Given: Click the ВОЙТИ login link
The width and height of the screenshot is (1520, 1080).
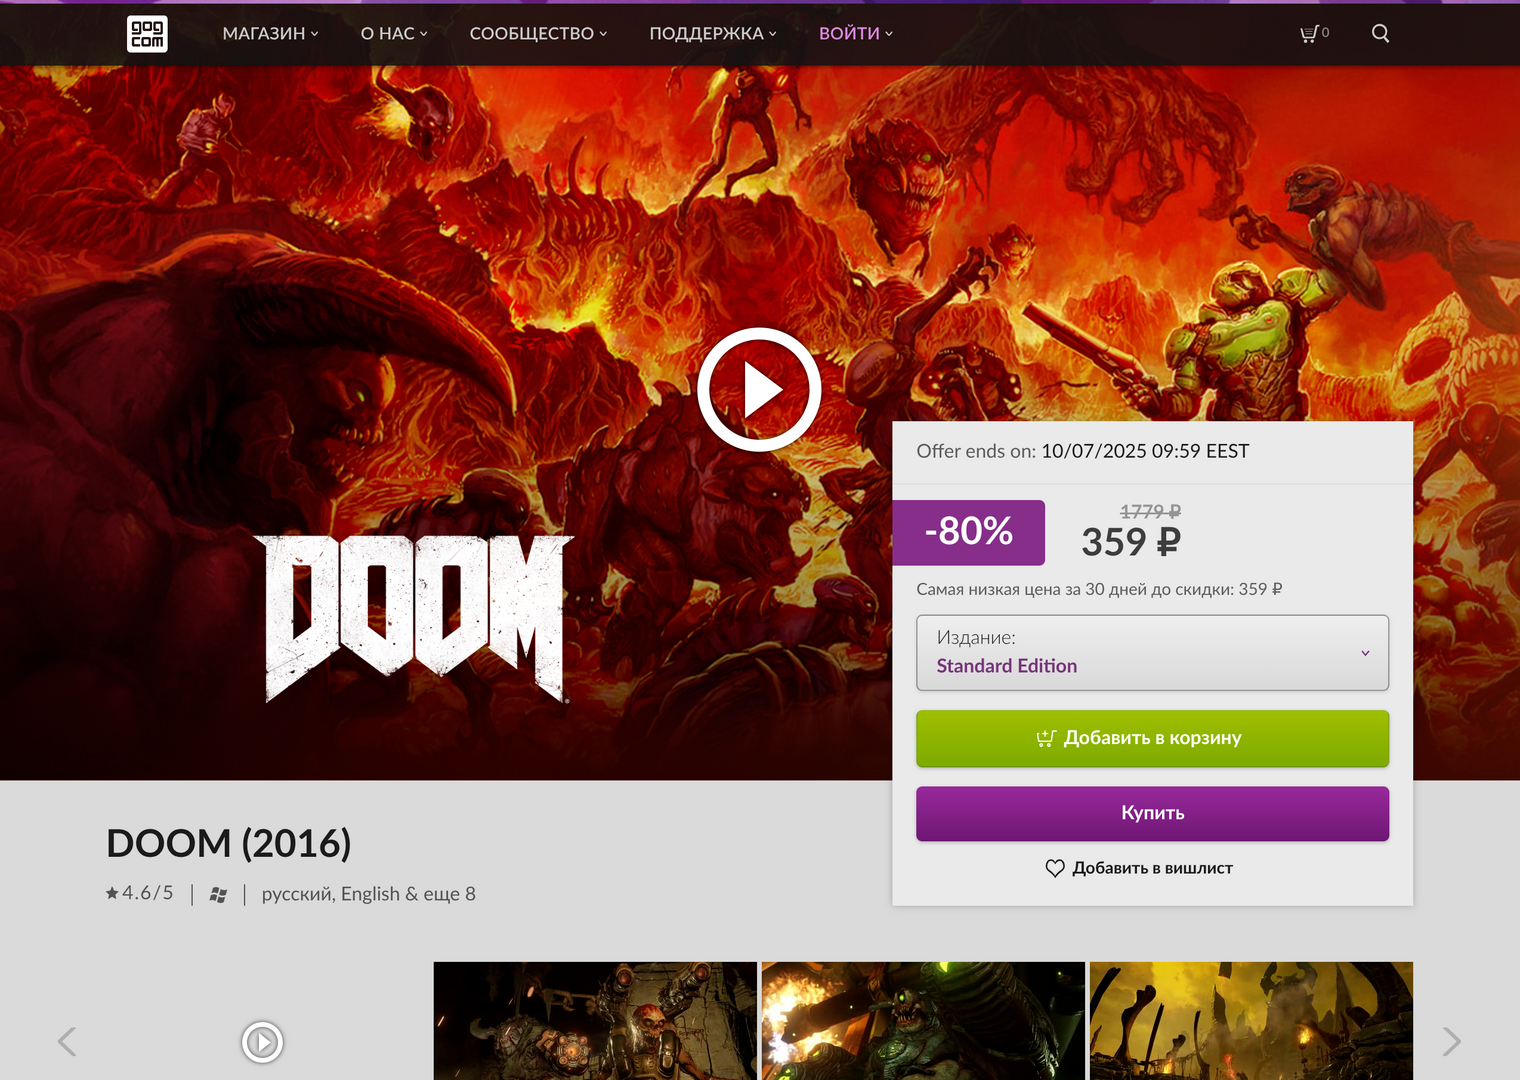Looking at the screenshot, I should tap(849, 33).
